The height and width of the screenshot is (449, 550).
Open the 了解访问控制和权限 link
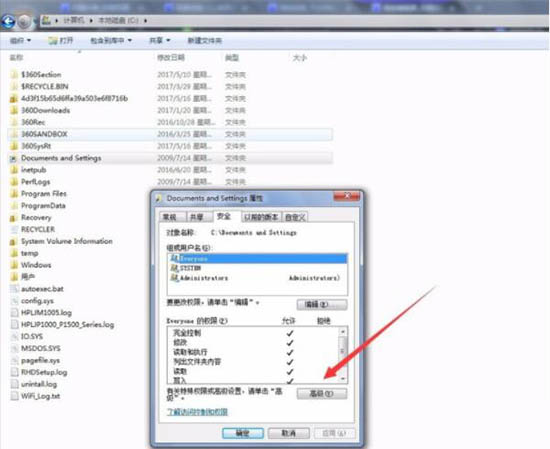tap(197, 411)
